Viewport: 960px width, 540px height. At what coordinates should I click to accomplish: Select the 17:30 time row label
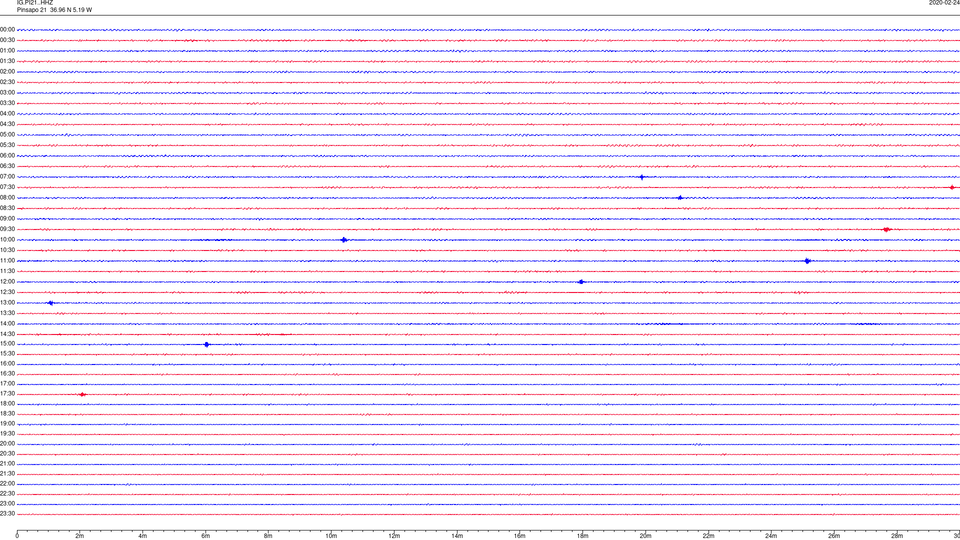[7, 394]
